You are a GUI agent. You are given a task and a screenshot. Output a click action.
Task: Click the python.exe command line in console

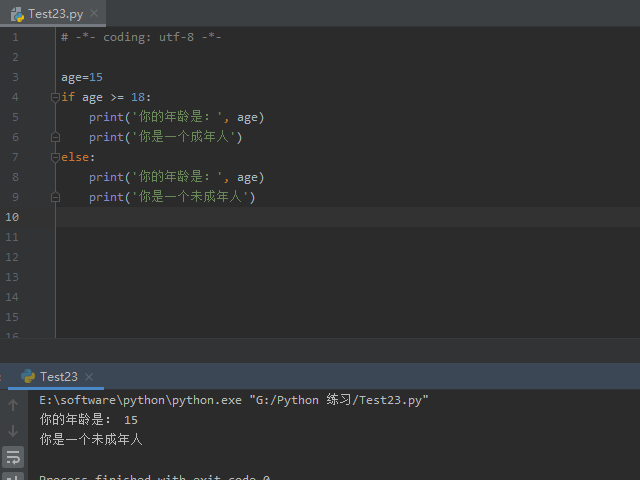234,400
